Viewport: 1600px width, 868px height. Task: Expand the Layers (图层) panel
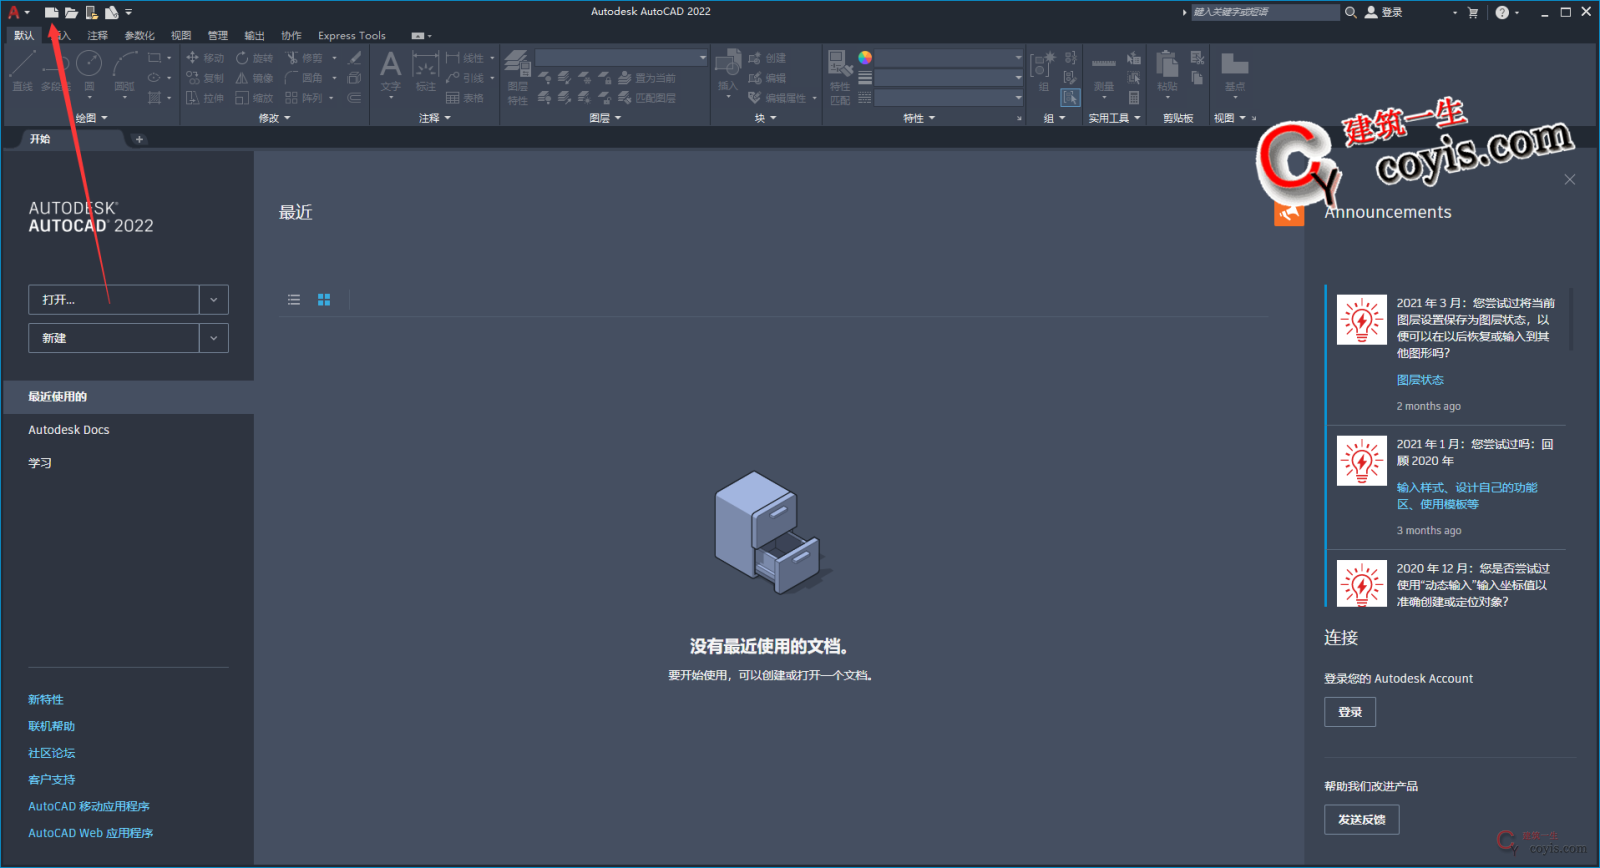point(605,118)
